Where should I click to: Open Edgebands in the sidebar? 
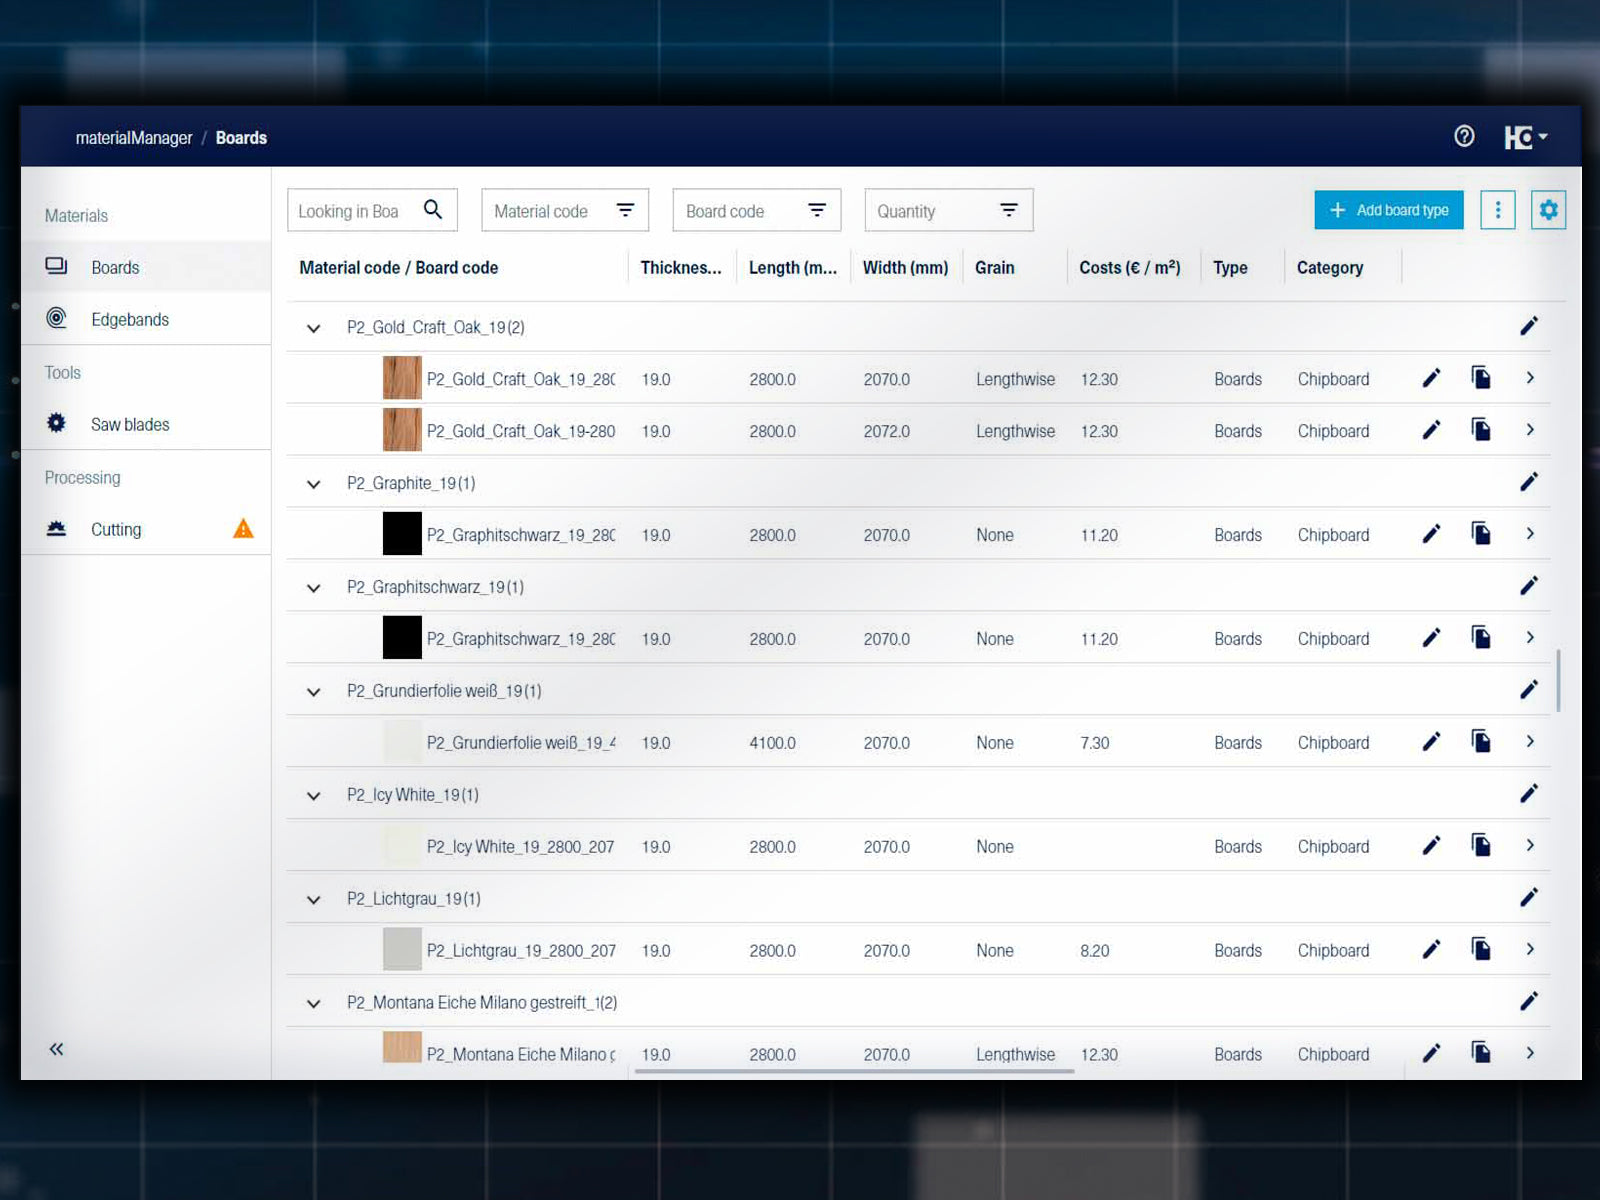pos(129,319)
